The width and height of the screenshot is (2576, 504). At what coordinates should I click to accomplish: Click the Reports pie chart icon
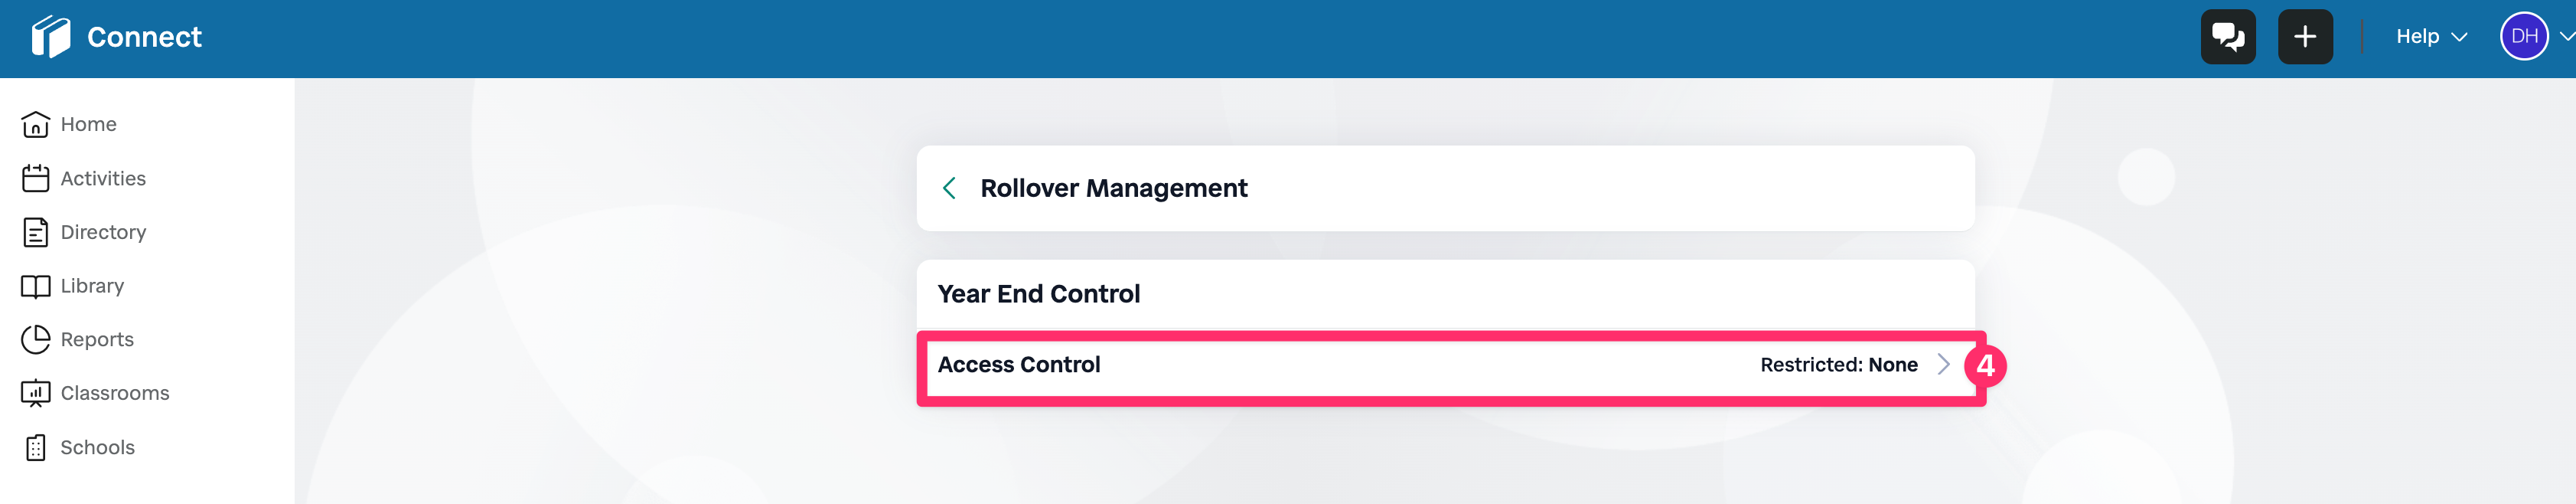(x=36, y=340)
